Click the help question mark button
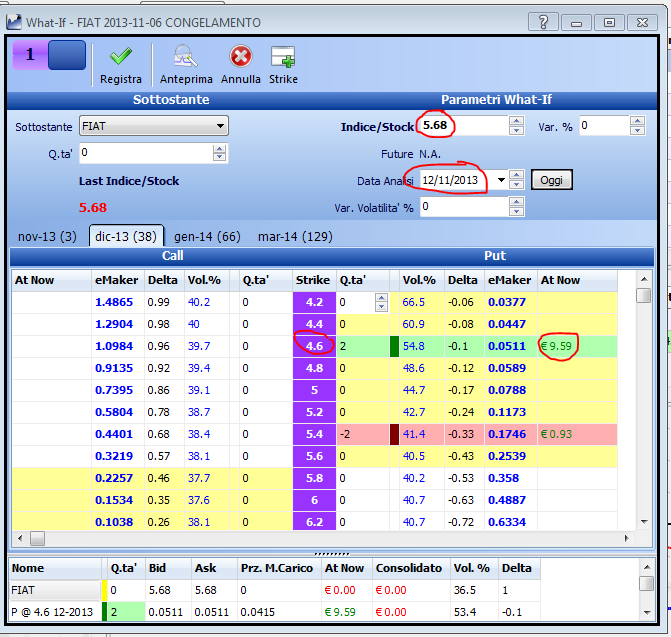This screenshot has width=671, height=637. tap(543, 22)
